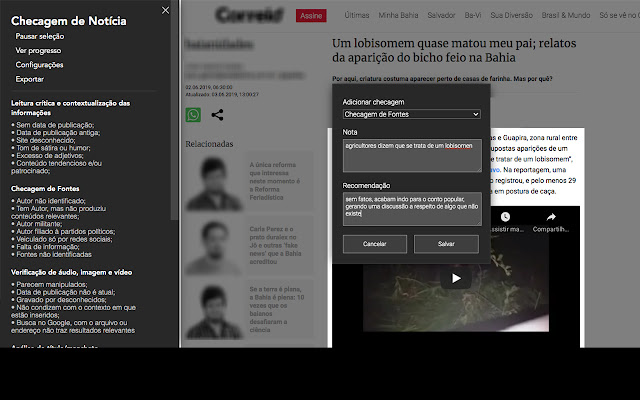The image size is (640, 400).
Task: Click the 'Tom de sátira ou humor' list item
Action: coord(51,148)
